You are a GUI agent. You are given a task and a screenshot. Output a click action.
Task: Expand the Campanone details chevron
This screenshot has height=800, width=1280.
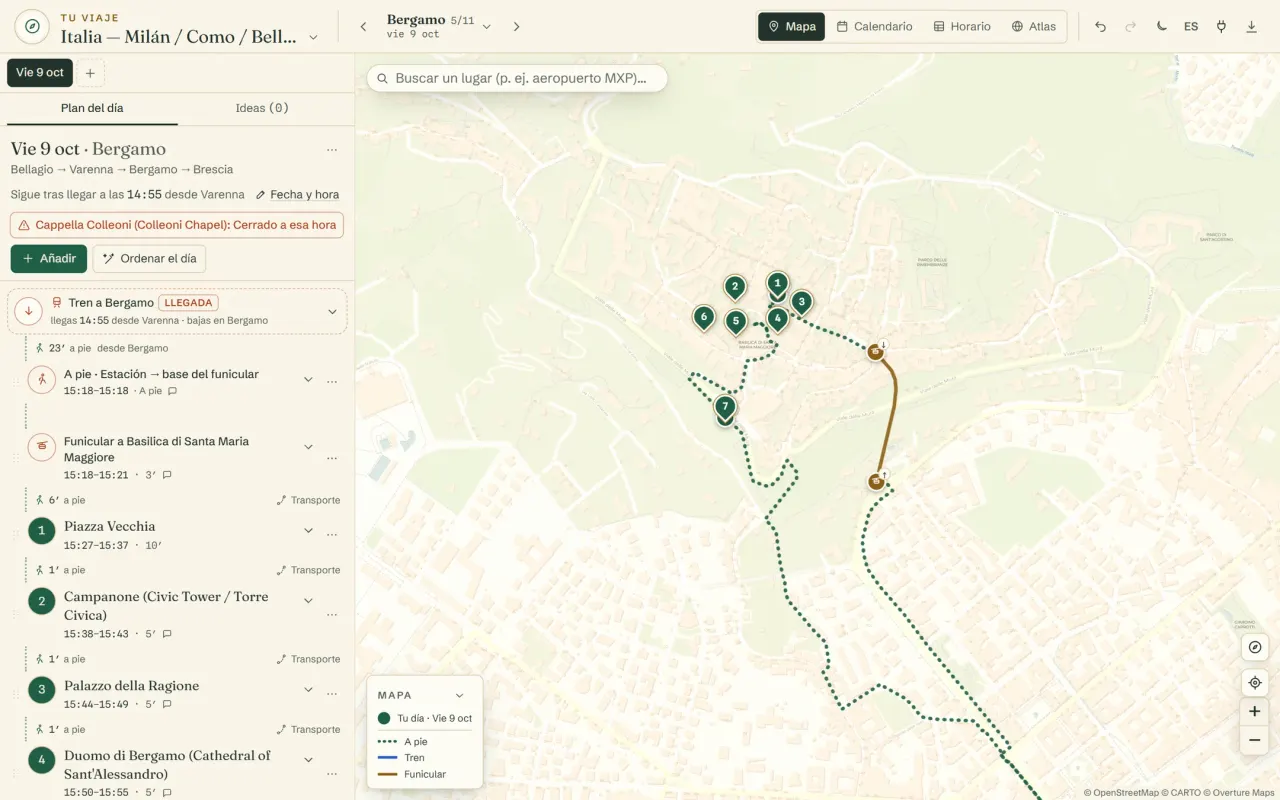(x=308, y=601)
